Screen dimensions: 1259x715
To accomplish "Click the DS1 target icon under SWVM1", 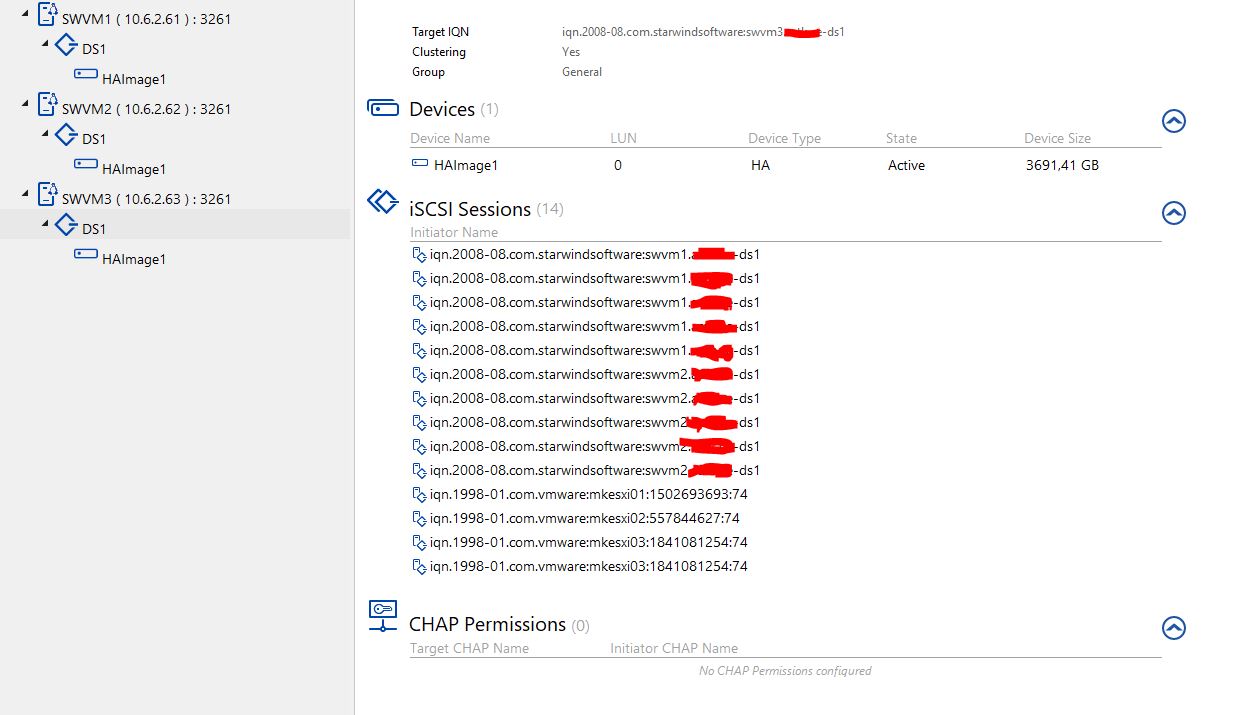I will click(66, 47).
